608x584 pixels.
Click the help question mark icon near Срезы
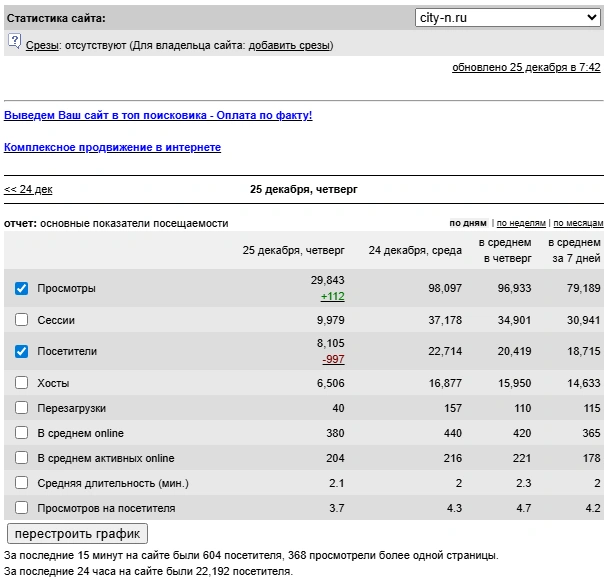pyautogui.click(x=14, y=41)
